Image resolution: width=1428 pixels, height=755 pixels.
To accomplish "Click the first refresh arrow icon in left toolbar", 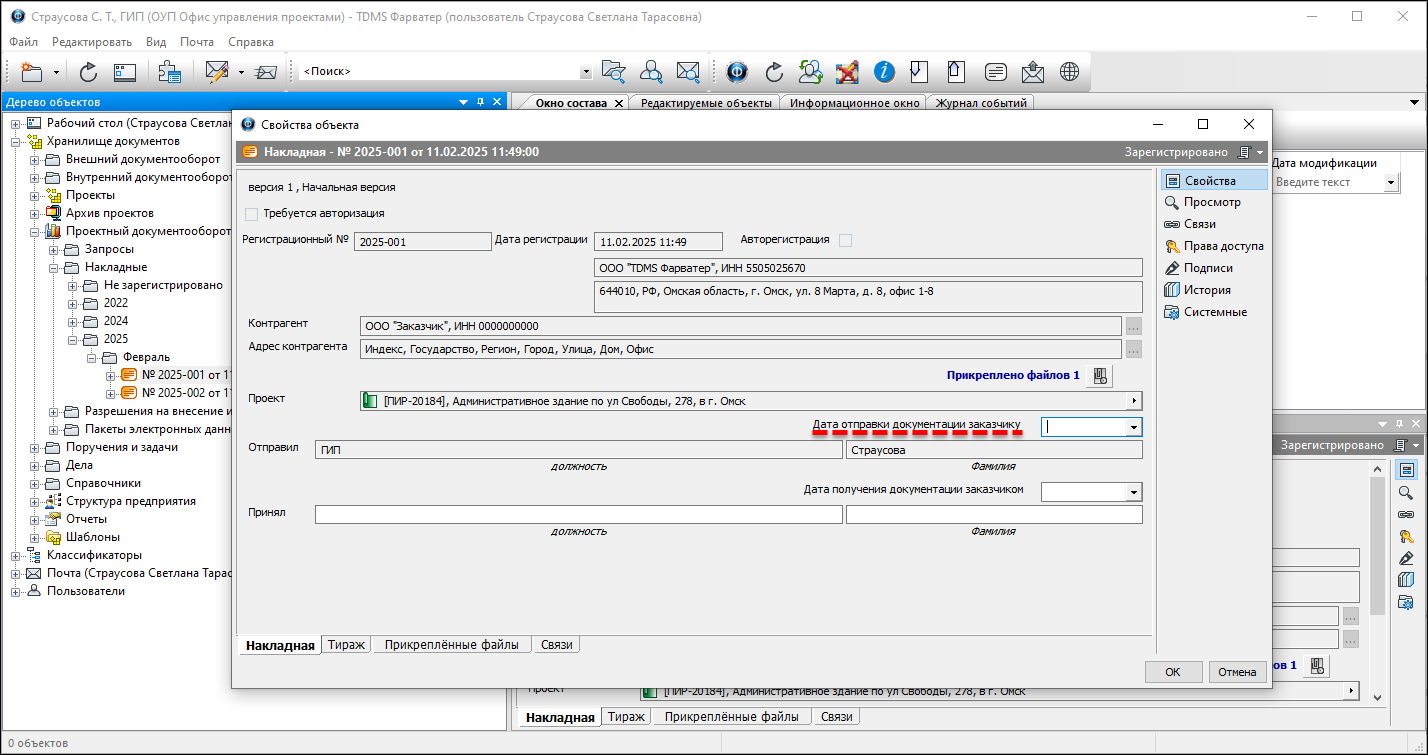I will (88, 72).
